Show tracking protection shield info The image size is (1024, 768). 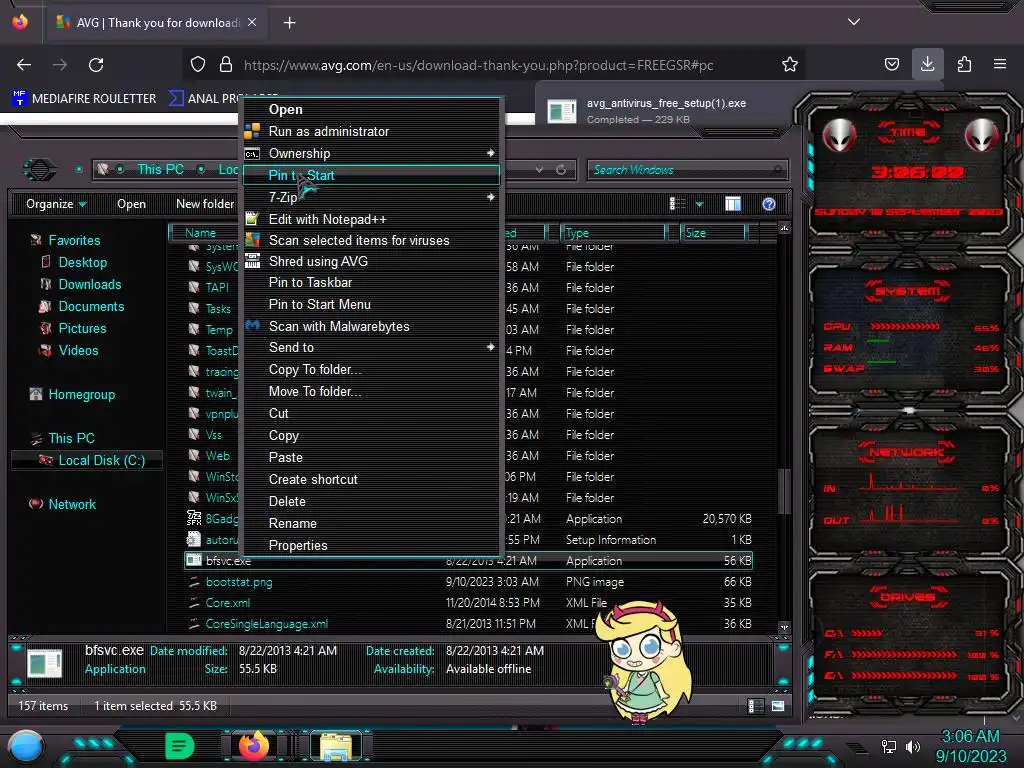tap(198, 64)
